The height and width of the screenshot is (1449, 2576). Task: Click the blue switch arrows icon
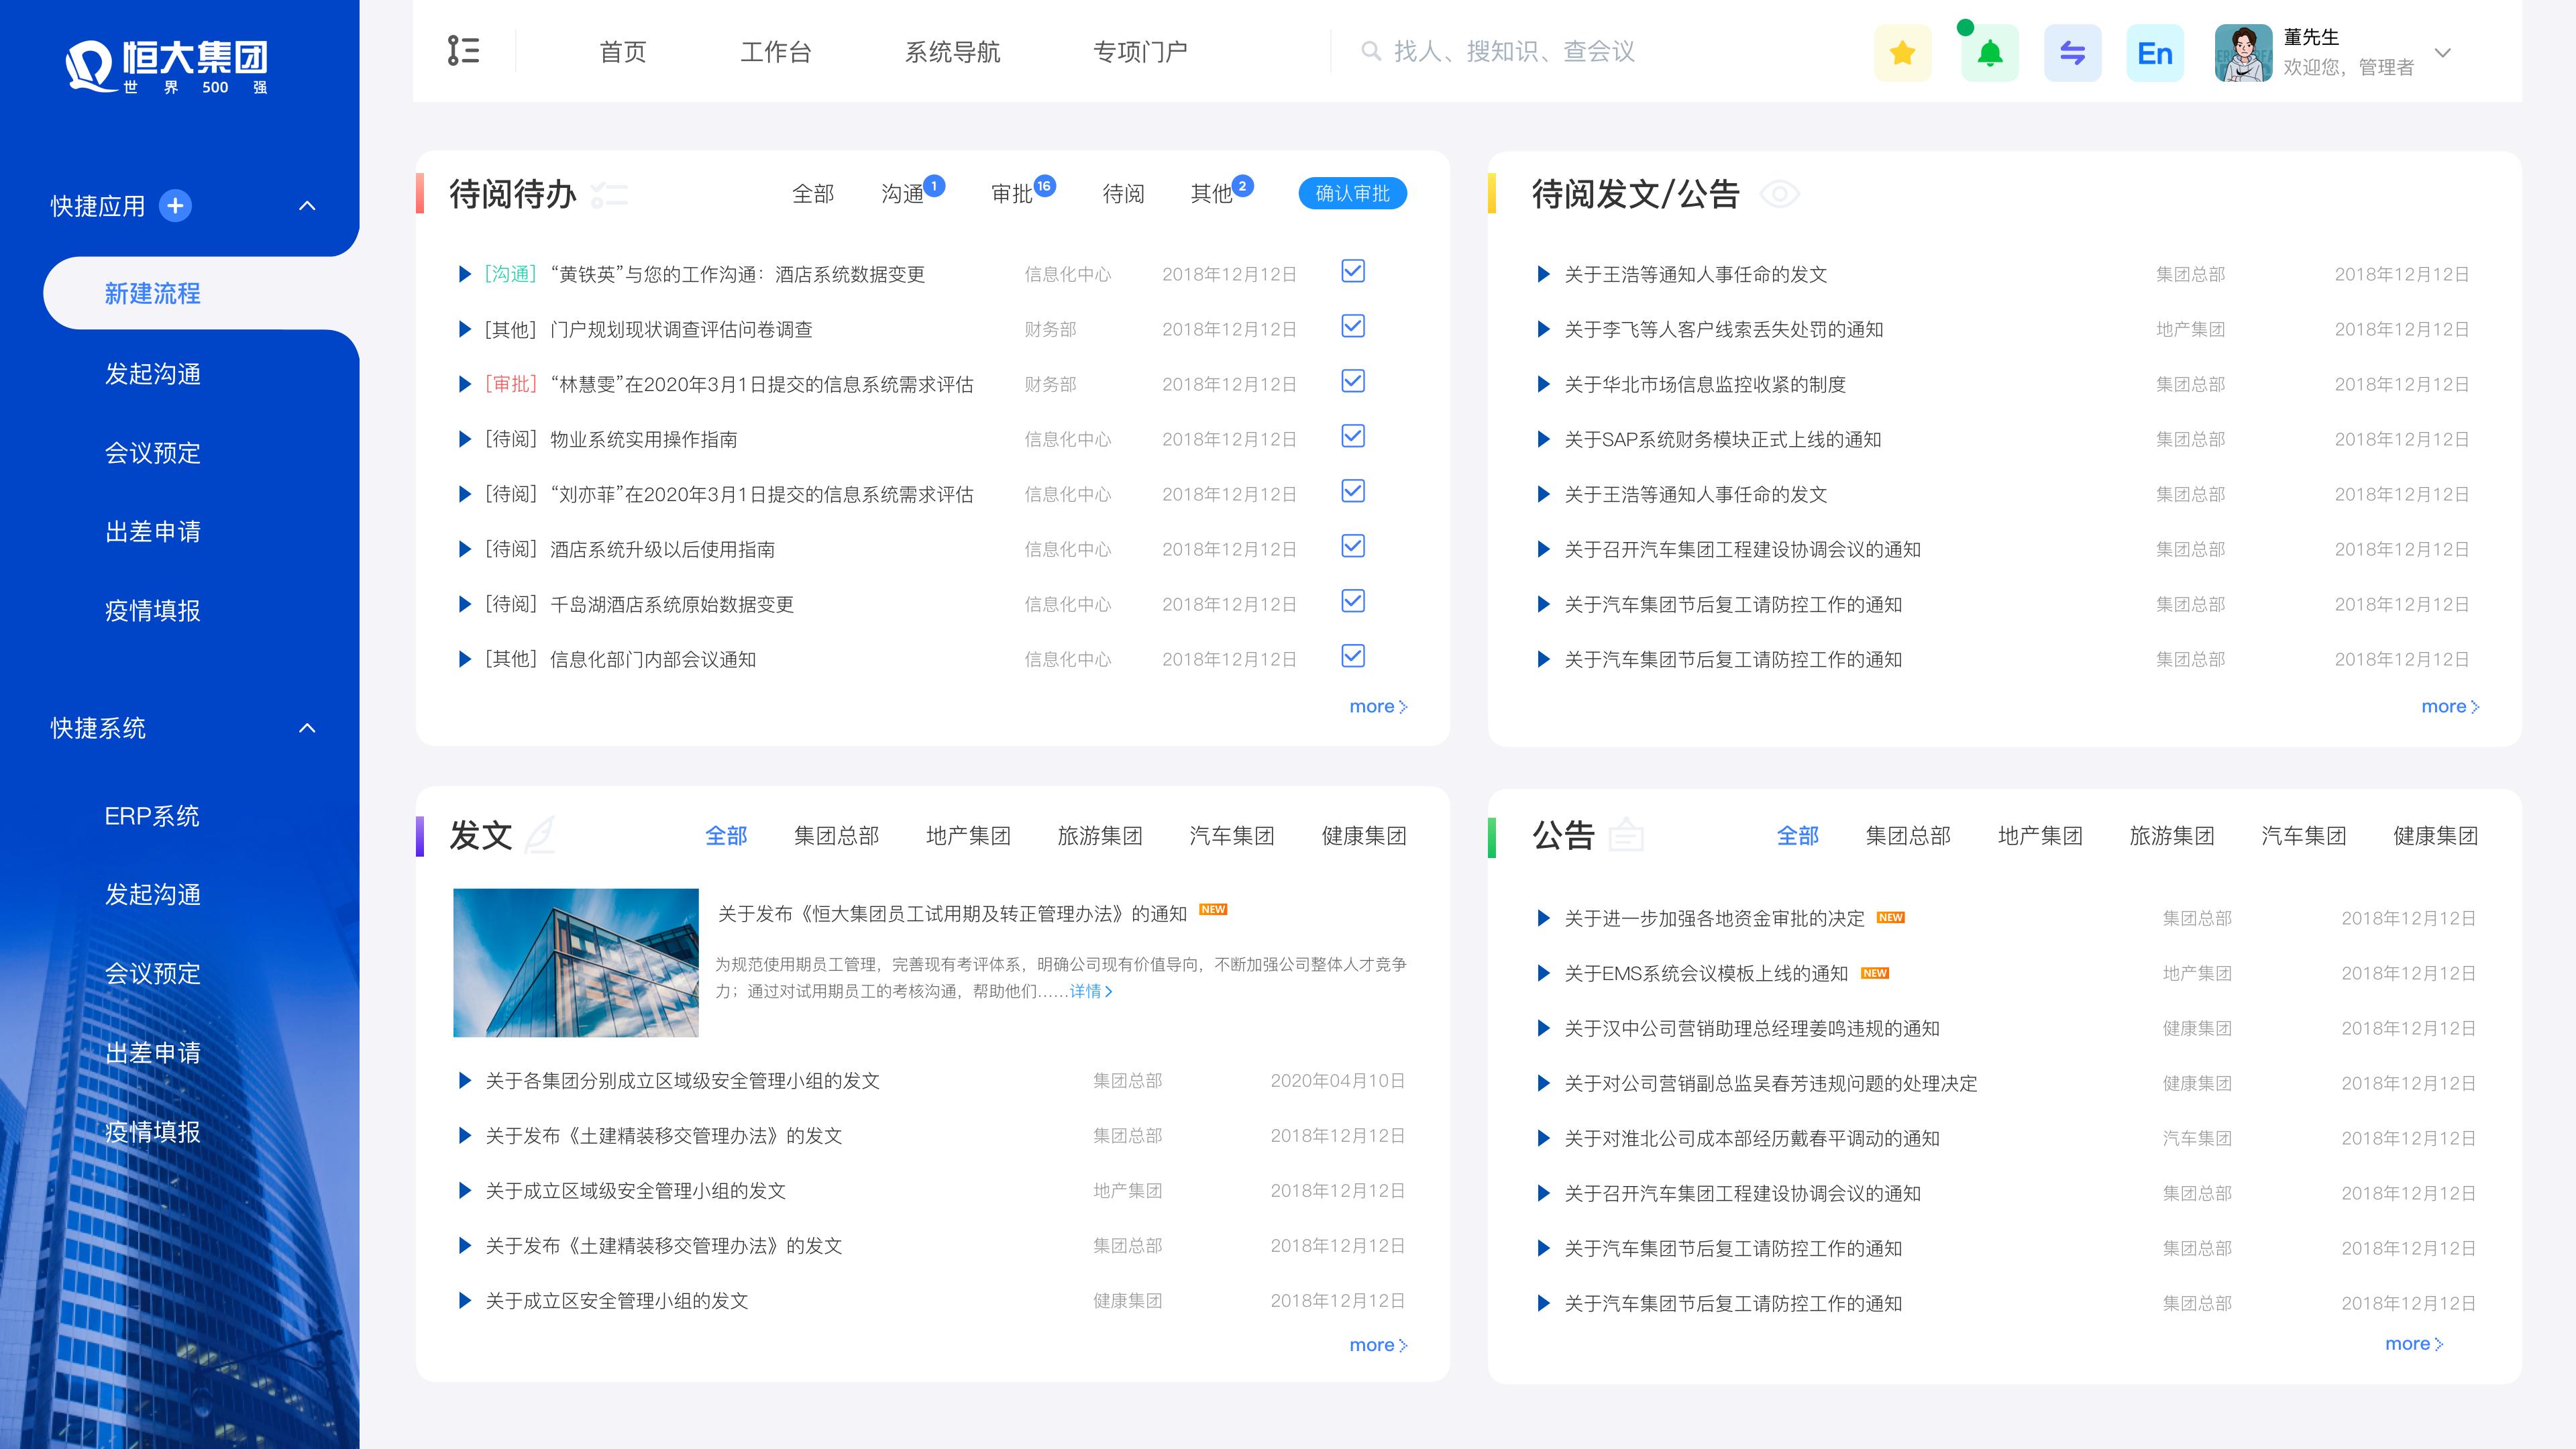coord(2072,53)
